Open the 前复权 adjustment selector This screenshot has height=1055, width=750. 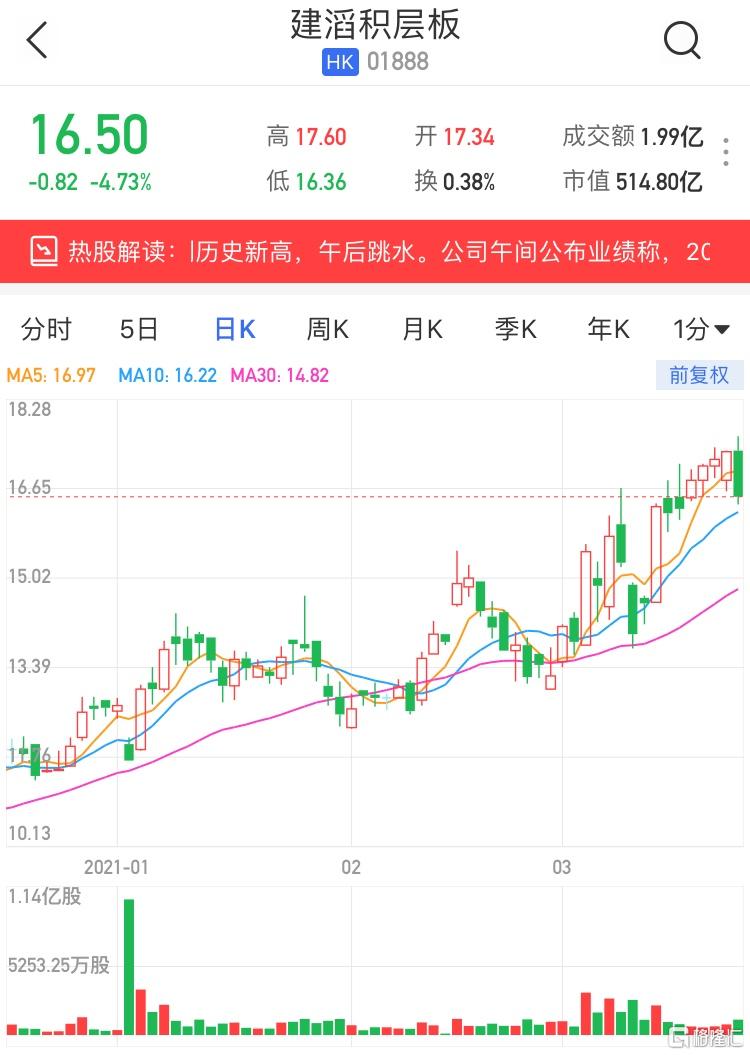pyautogui.click(x=699, y=376)
